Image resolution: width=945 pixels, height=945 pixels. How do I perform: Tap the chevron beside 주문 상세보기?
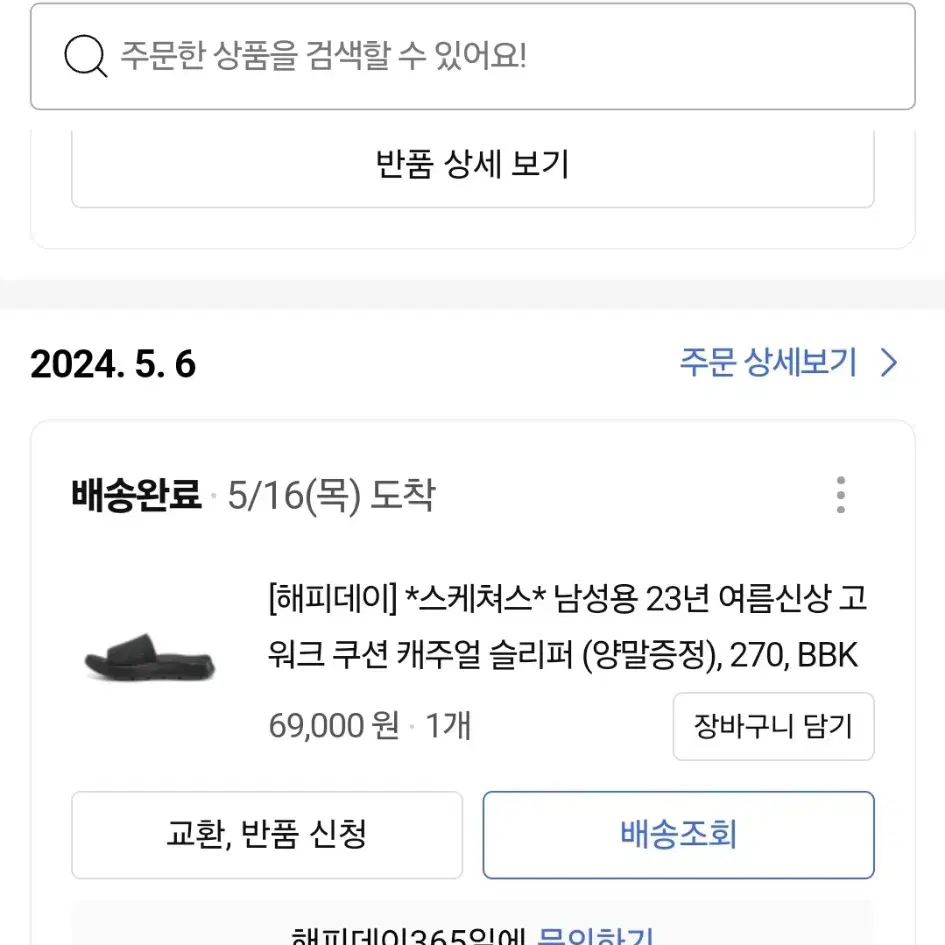pyautogui.click(x=889, y=363)
